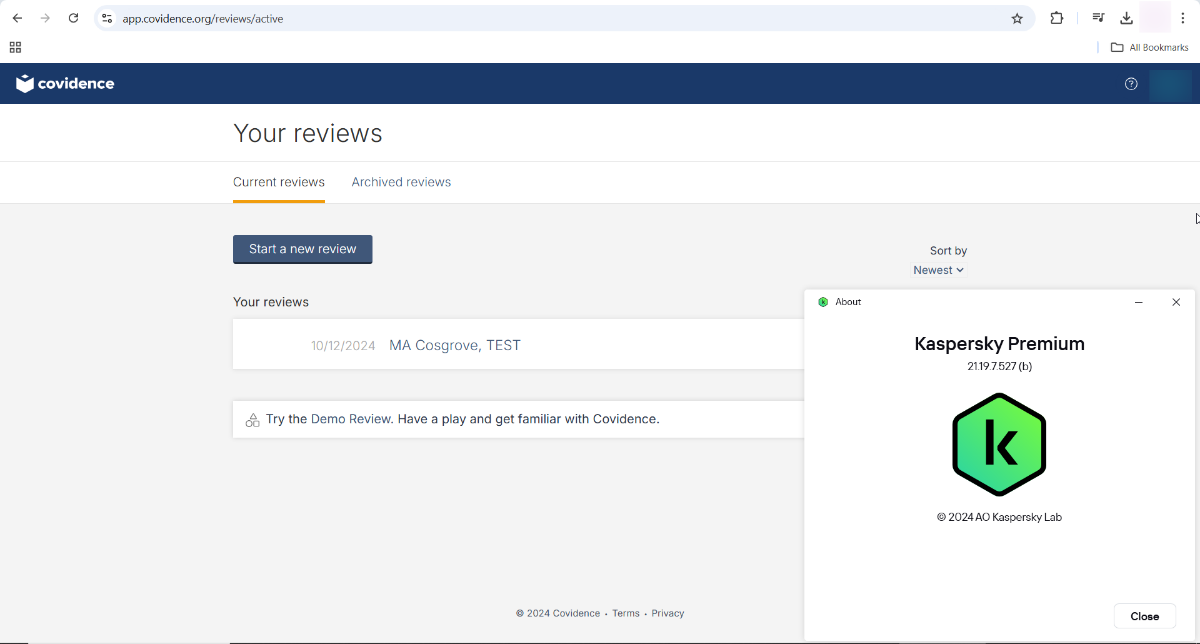Open Covidence user account menu

pos(1170,84)
